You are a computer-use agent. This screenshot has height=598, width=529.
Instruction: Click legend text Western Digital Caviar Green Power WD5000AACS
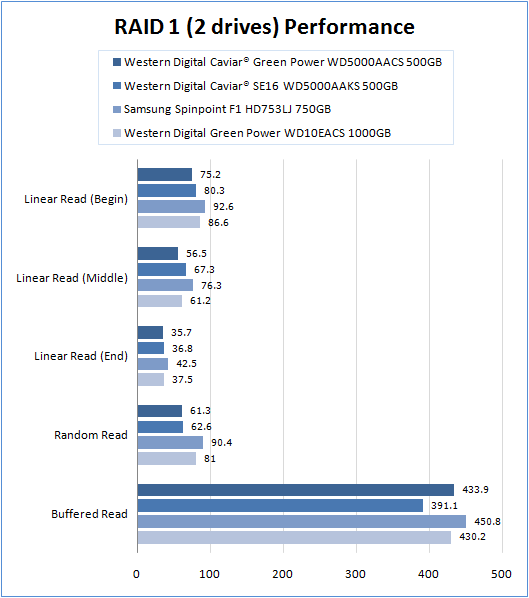tap(283, 62)
